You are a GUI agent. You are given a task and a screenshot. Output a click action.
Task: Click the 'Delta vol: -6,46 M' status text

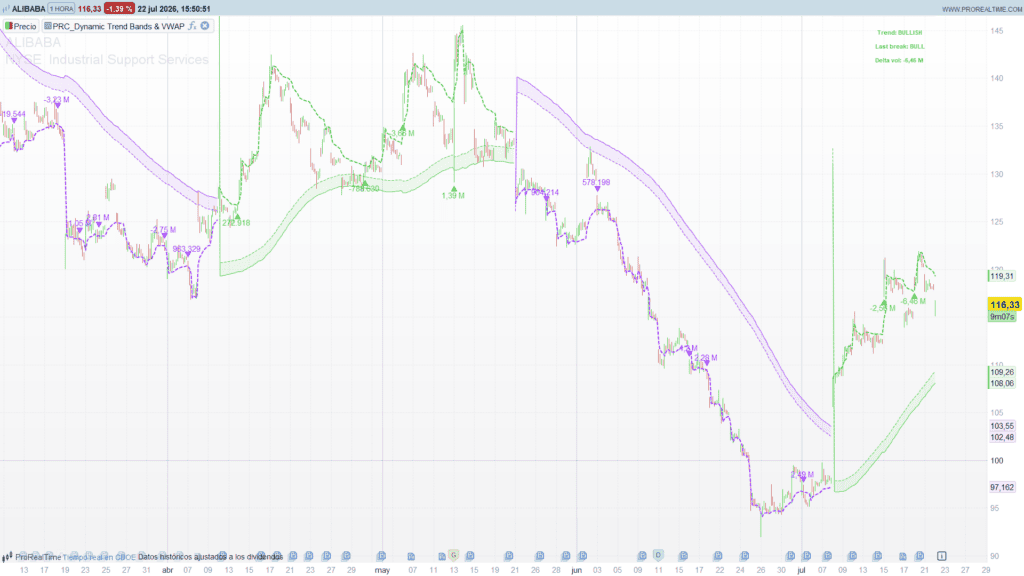click(899, 60)
